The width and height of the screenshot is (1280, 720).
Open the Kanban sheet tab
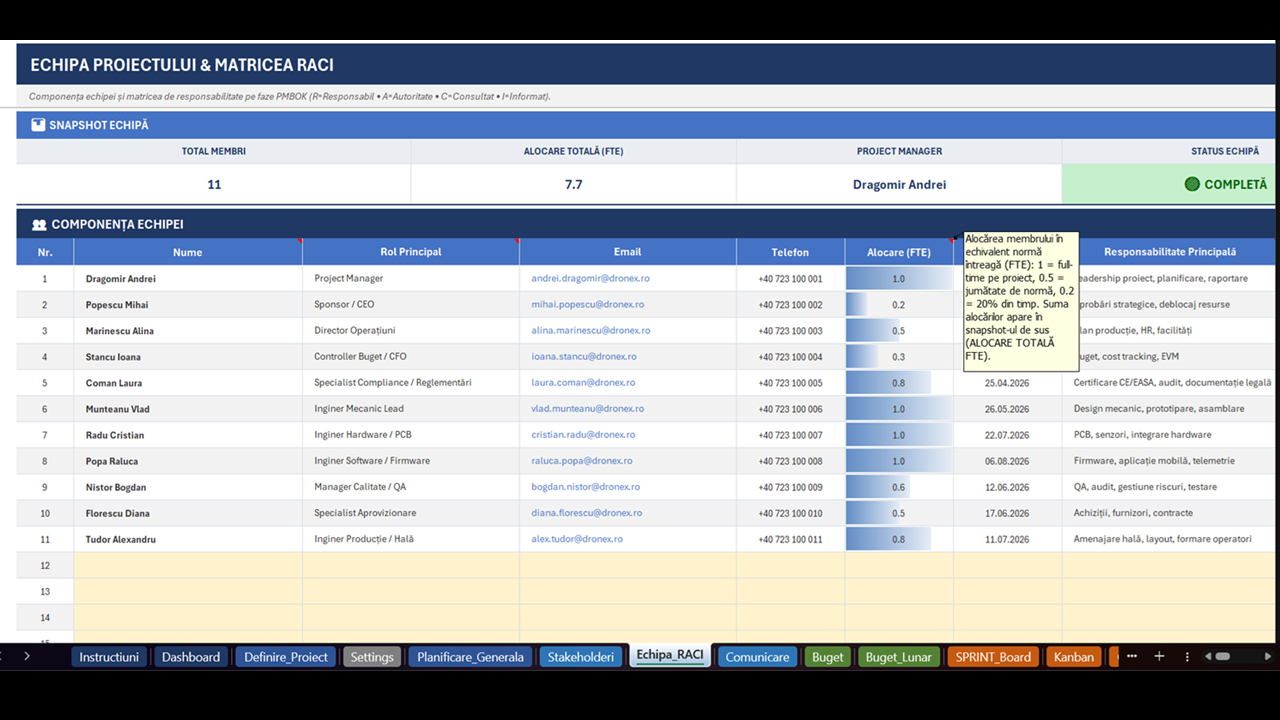point(1074,657)
